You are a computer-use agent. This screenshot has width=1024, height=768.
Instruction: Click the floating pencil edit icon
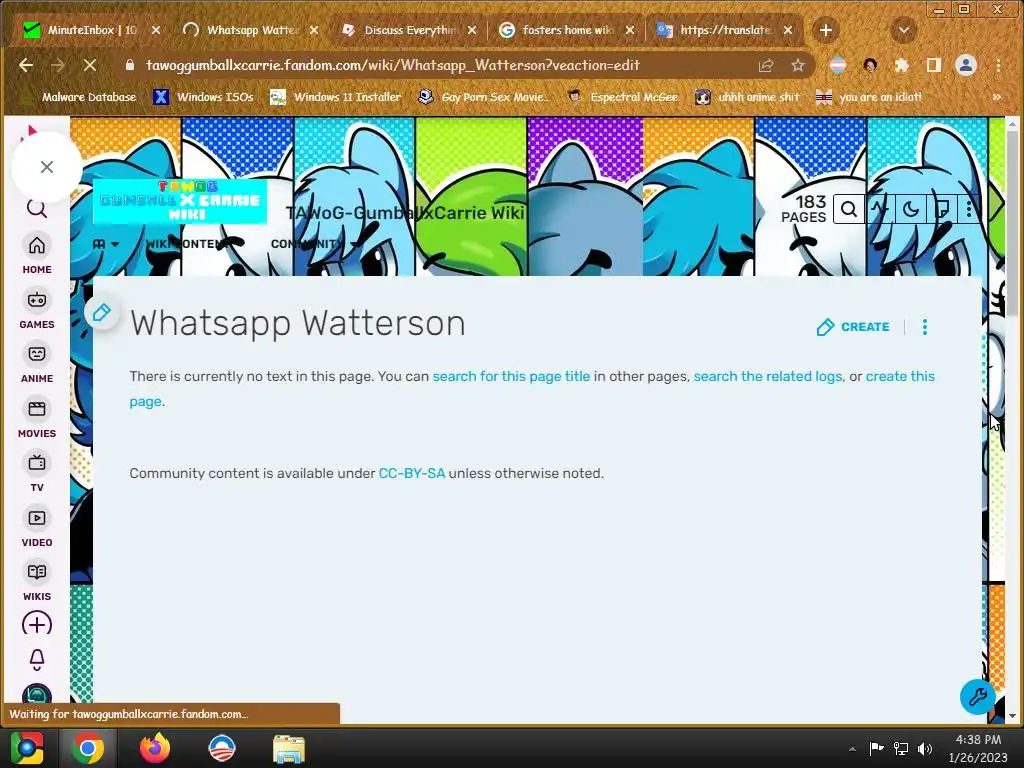(x=101, y=312)
